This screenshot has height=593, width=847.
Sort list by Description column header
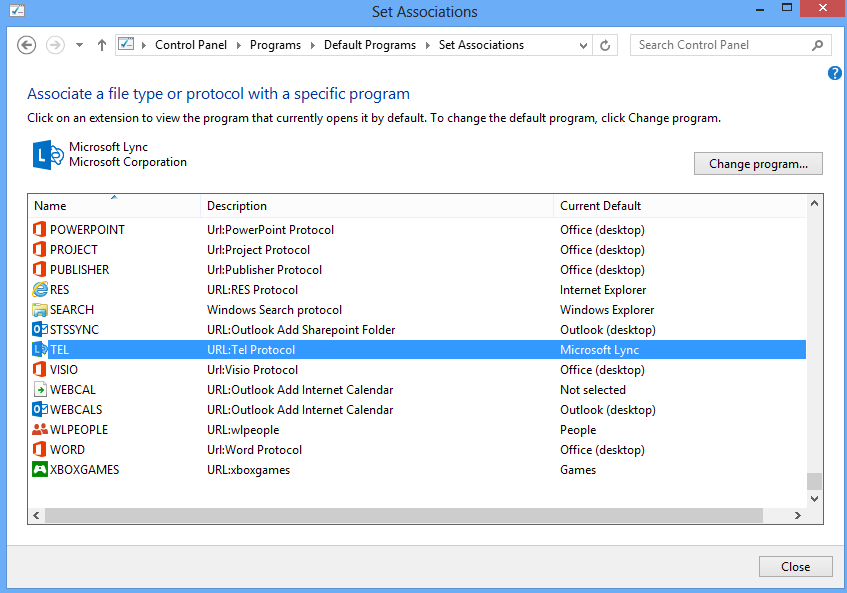click(377, 206)
